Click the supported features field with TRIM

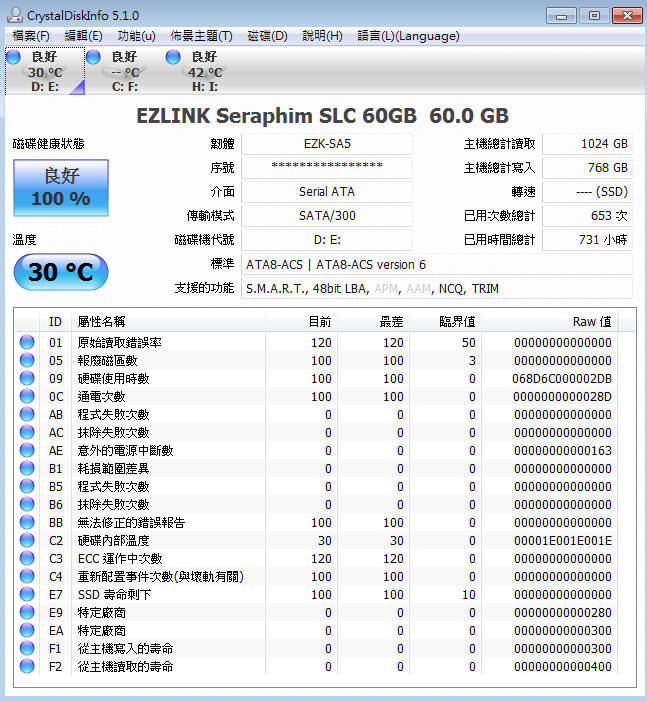437,289
